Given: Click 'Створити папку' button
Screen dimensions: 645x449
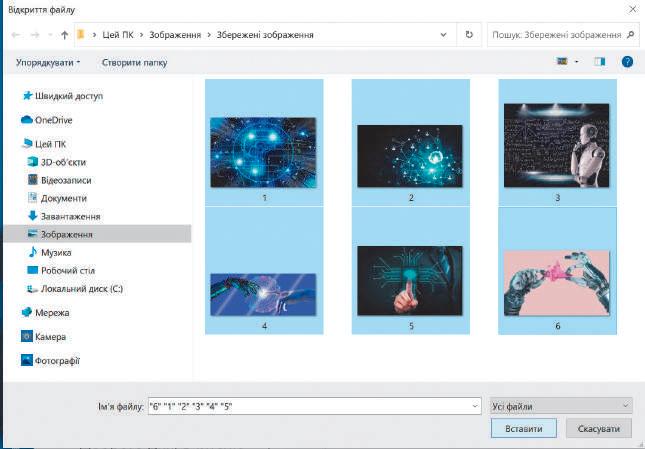Looking at the screenshot, I should tap(135, 62).
